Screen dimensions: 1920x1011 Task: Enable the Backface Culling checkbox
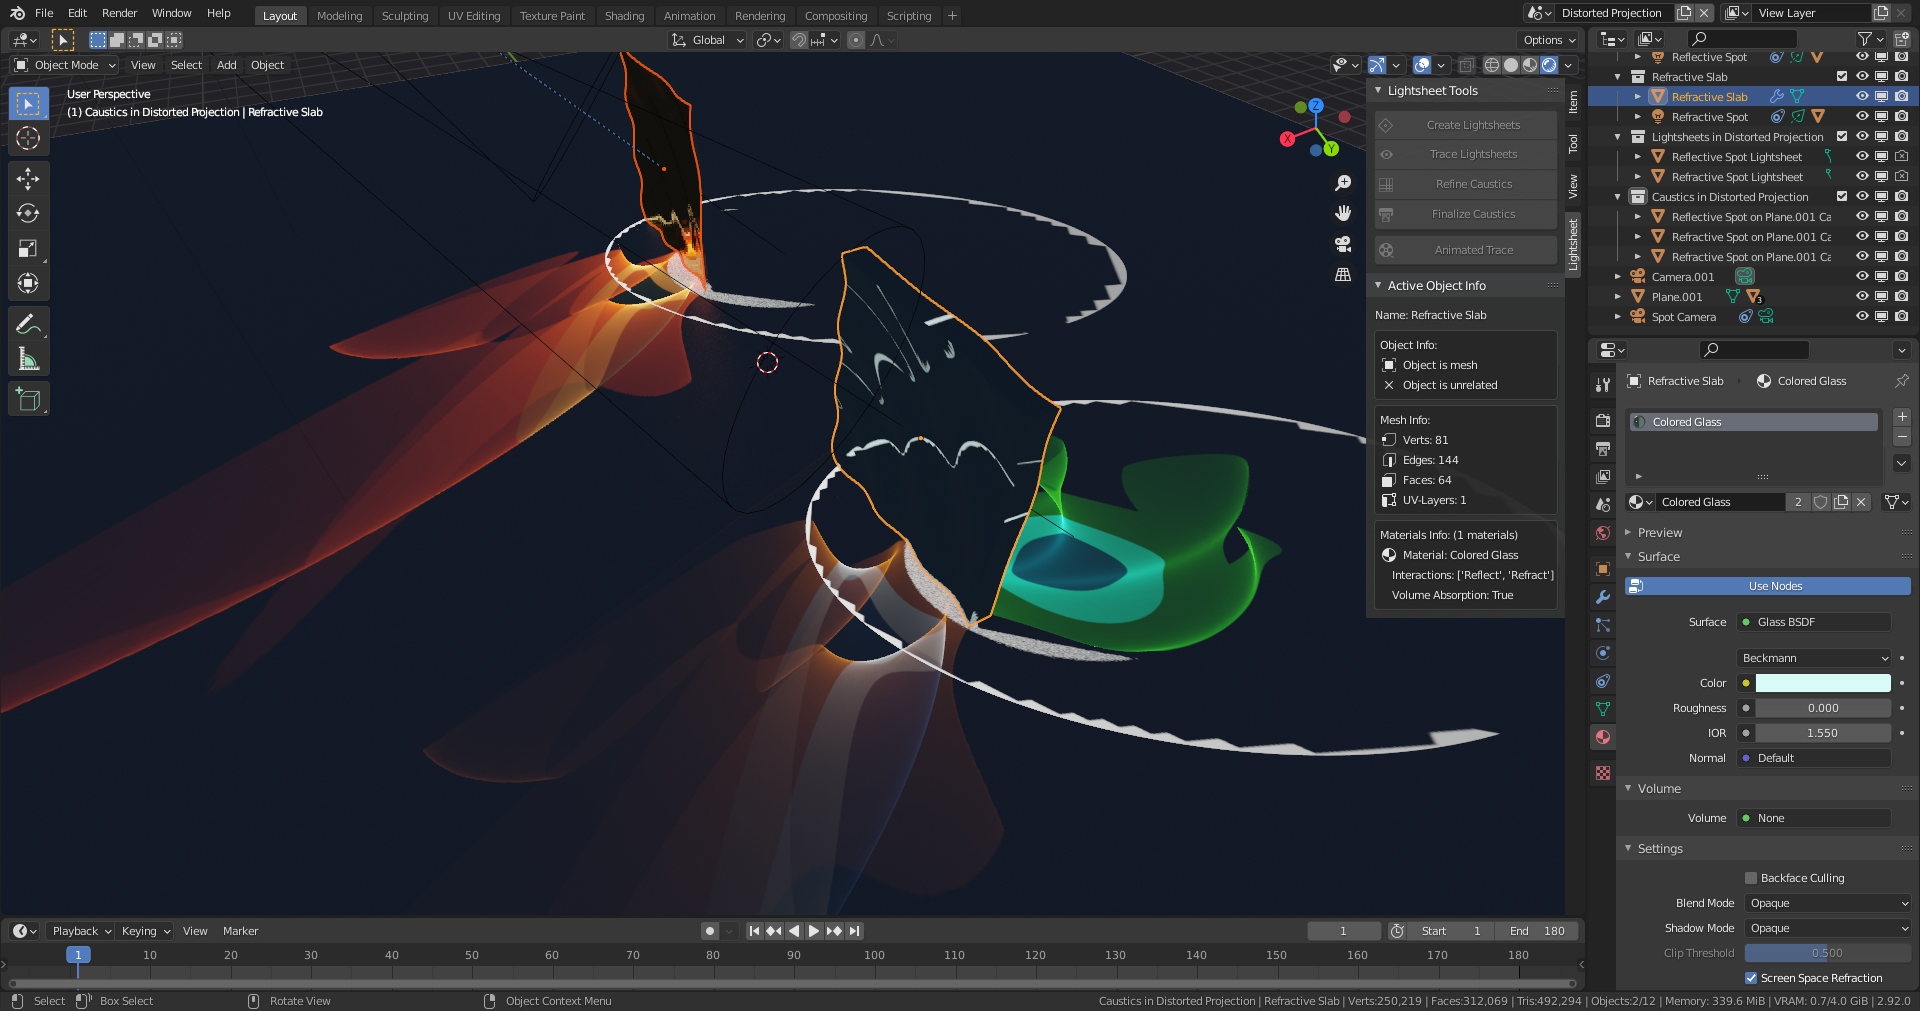point(1751,878)
